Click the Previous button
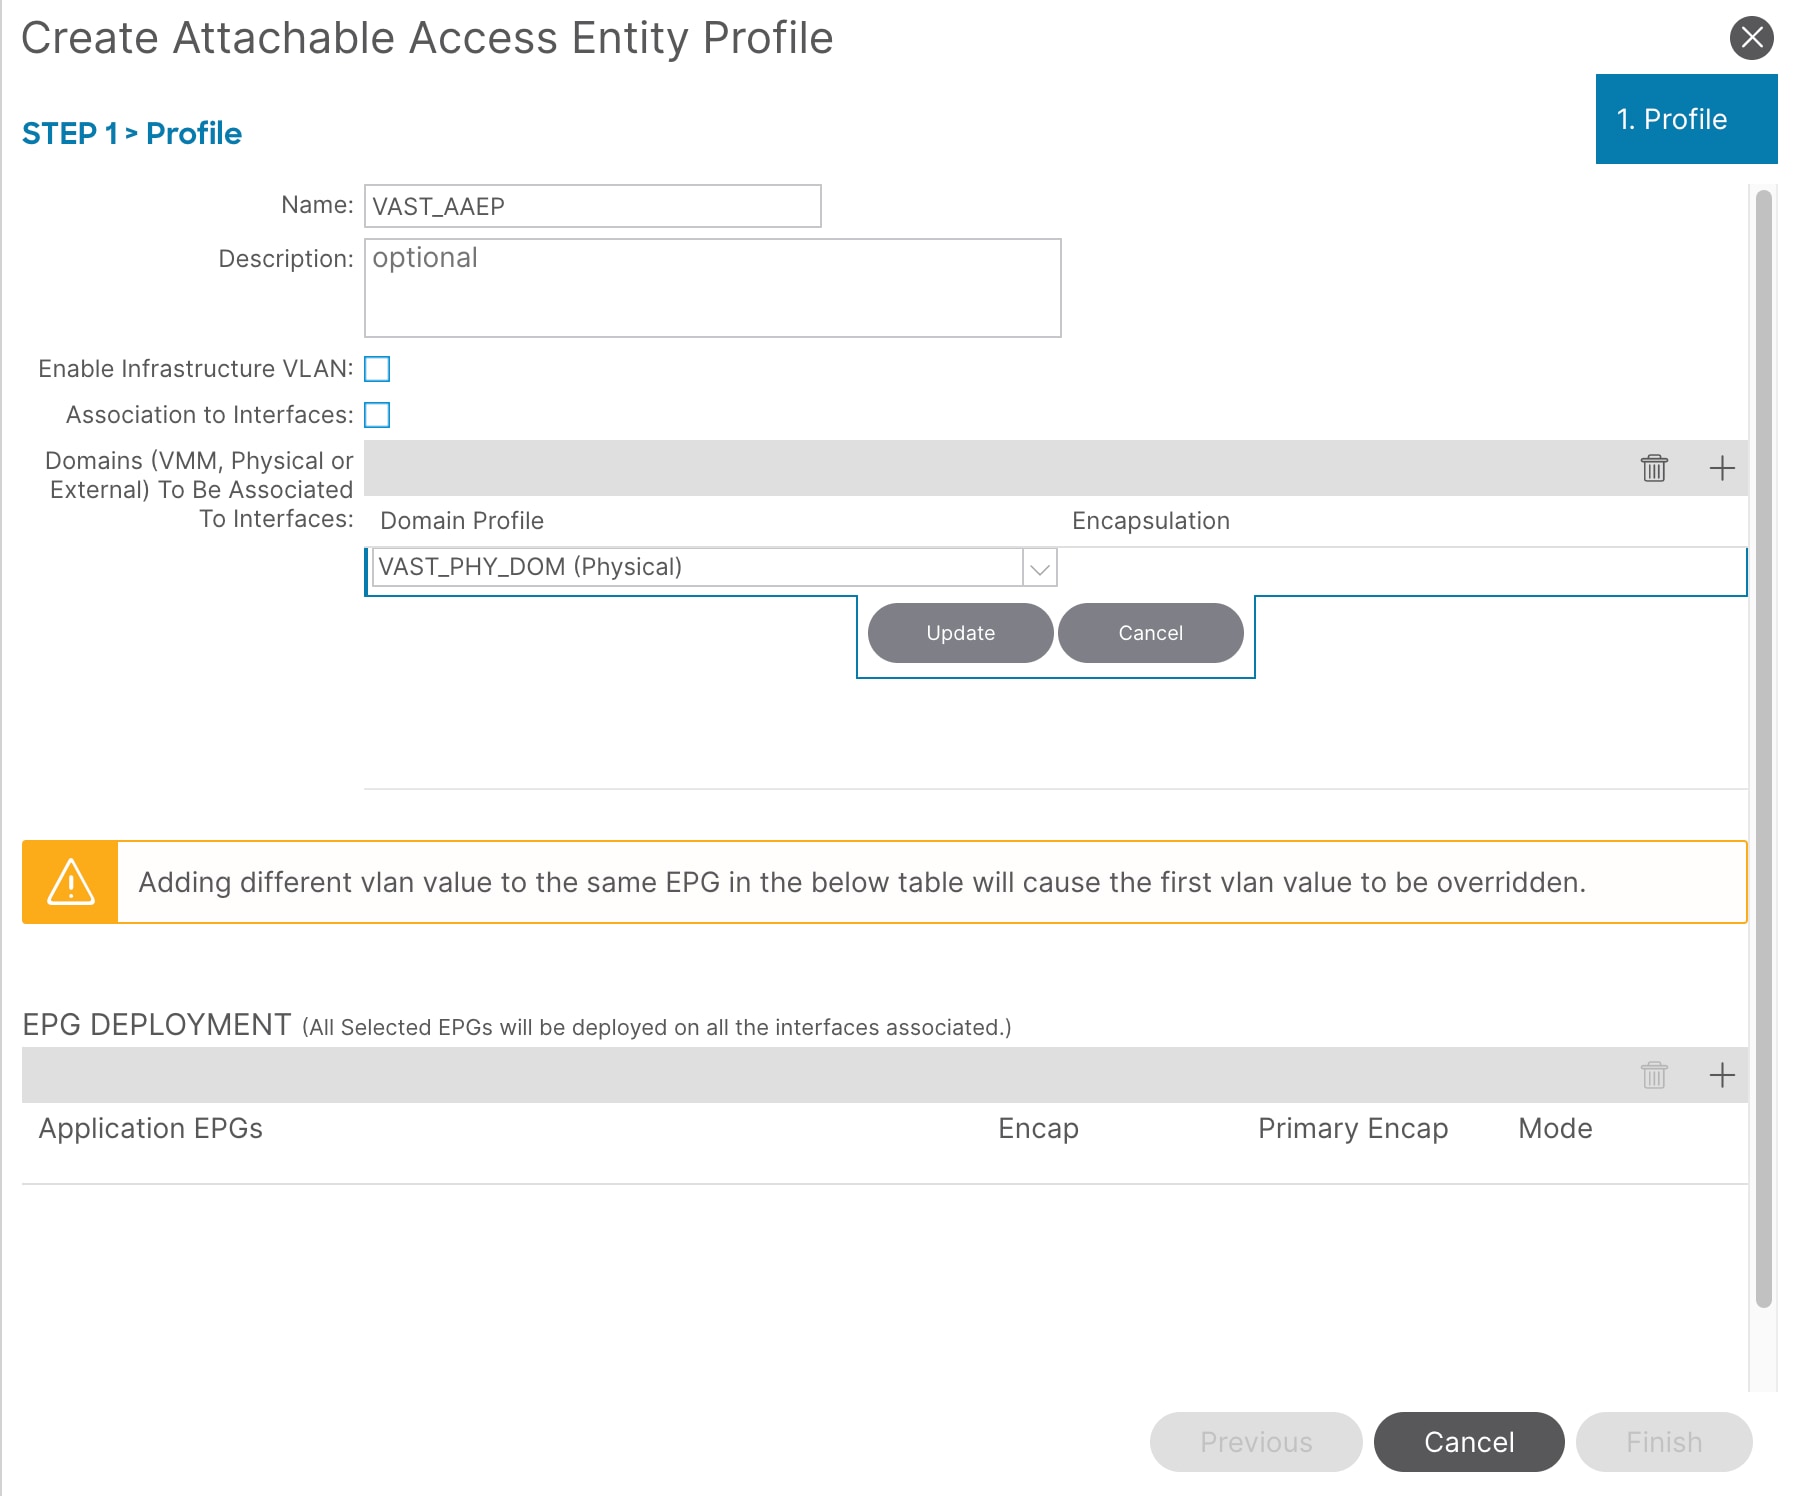Viewport: 1798px width, 1496px height. [1255, 1441]
